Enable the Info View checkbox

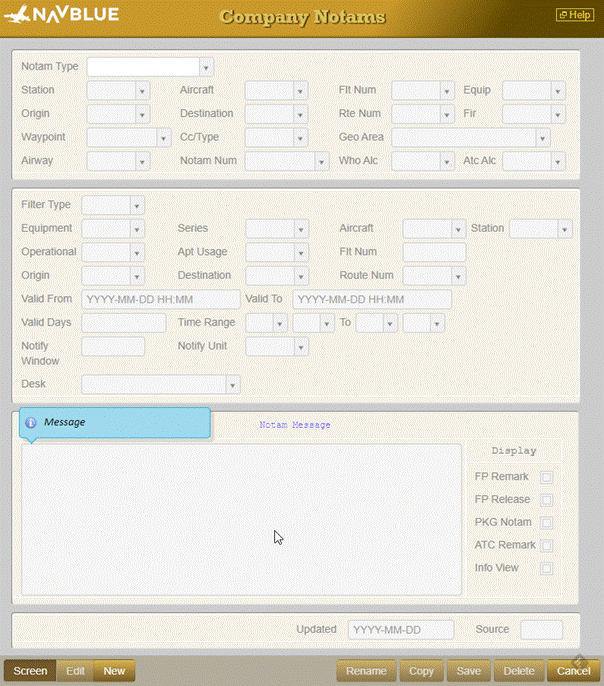tap(546, 568)
